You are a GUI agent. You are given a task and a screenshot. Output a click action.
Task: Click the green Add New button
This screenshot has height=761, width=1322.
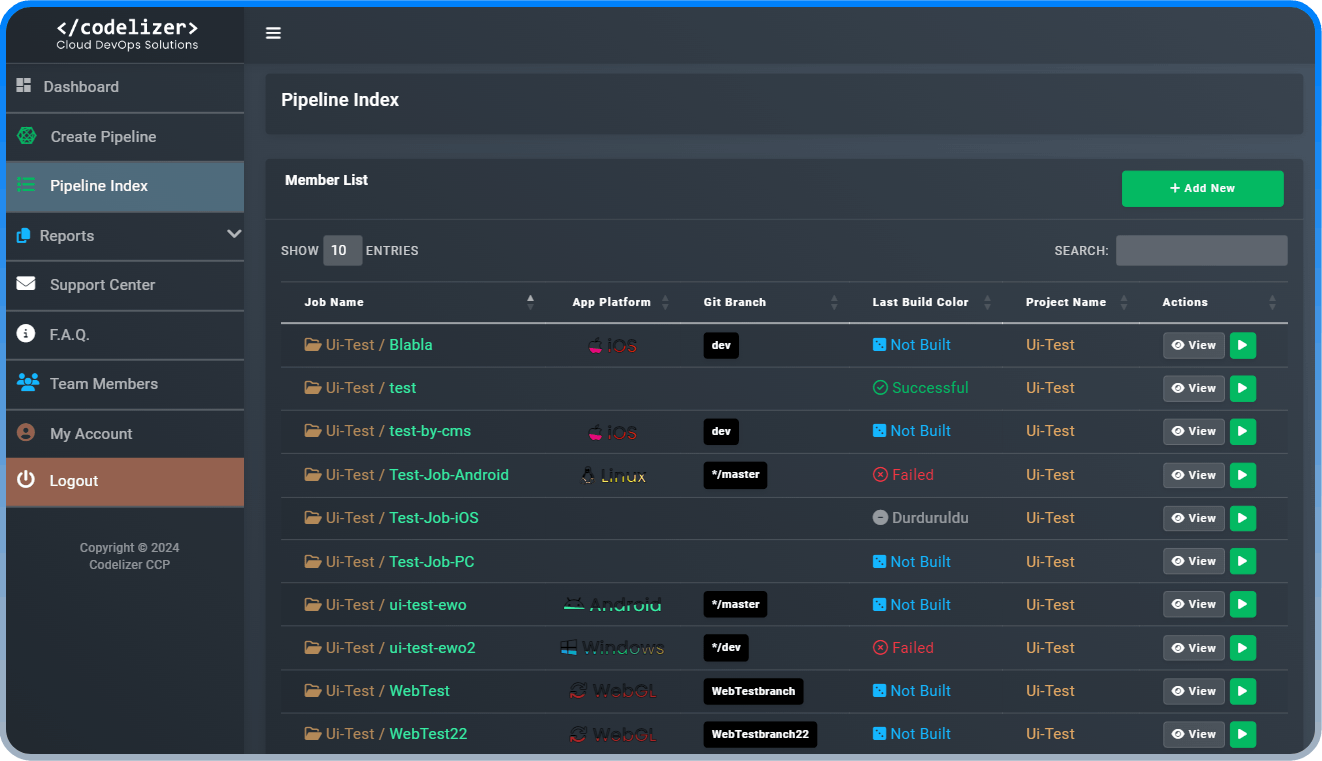[1202, 188]
